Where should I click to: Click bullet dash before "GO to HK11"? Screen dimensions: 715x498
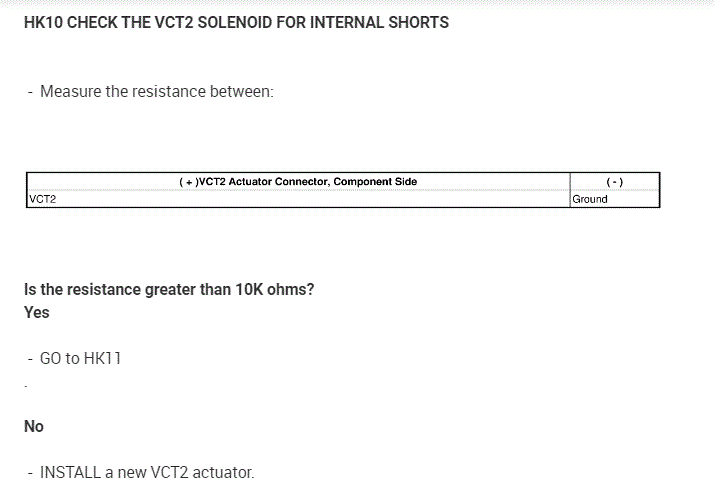click(x=30, y=358)
